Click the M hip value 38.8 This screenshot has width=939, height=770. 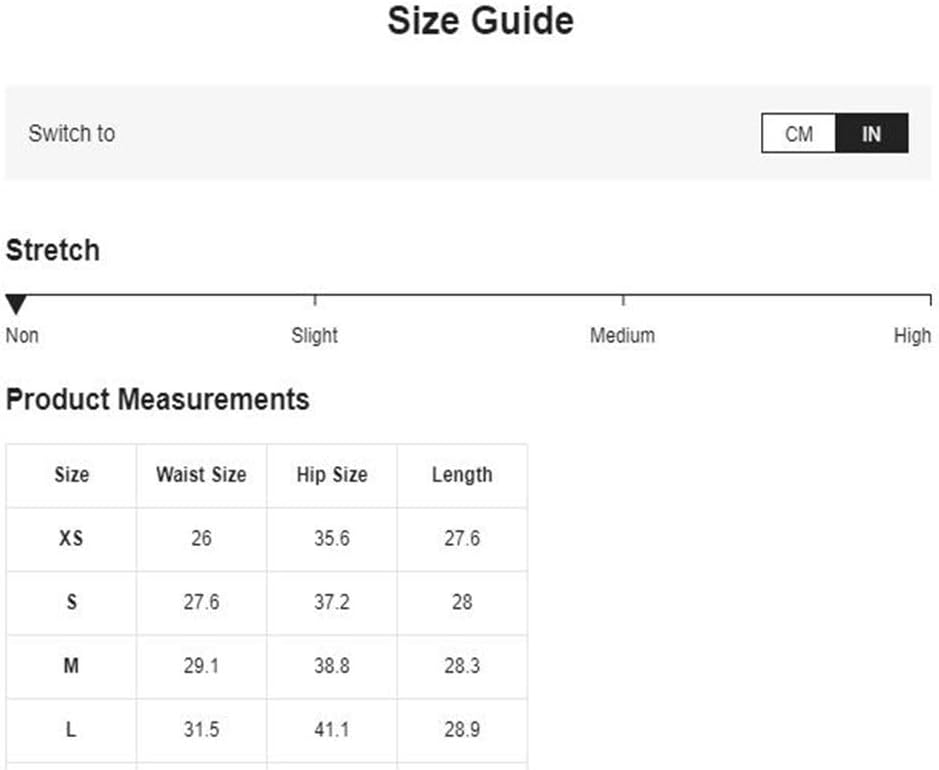332,665
